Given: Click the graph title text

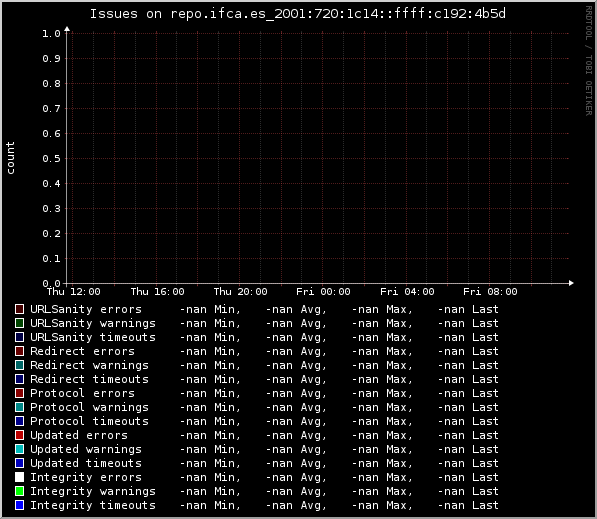Looking at the screenshot, I should (298, 14).
